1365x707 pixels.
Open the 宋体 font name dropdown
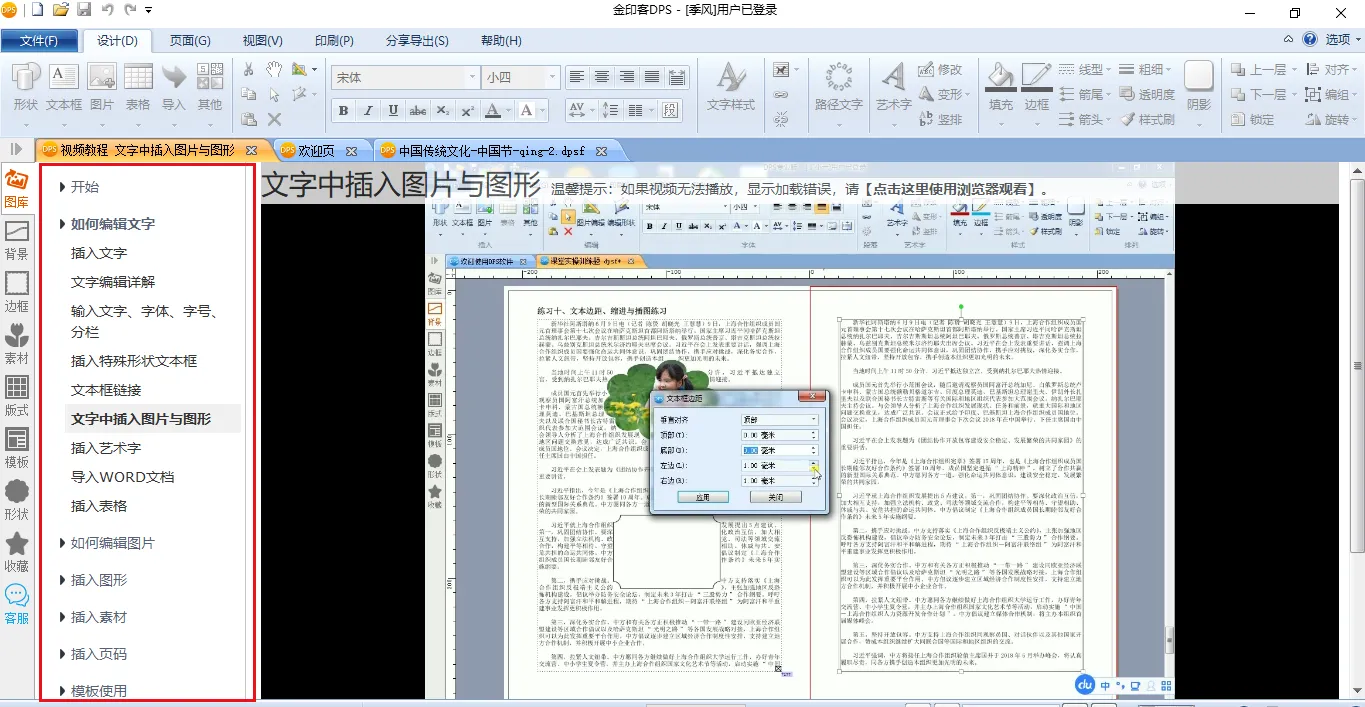[x=472, y=77]
